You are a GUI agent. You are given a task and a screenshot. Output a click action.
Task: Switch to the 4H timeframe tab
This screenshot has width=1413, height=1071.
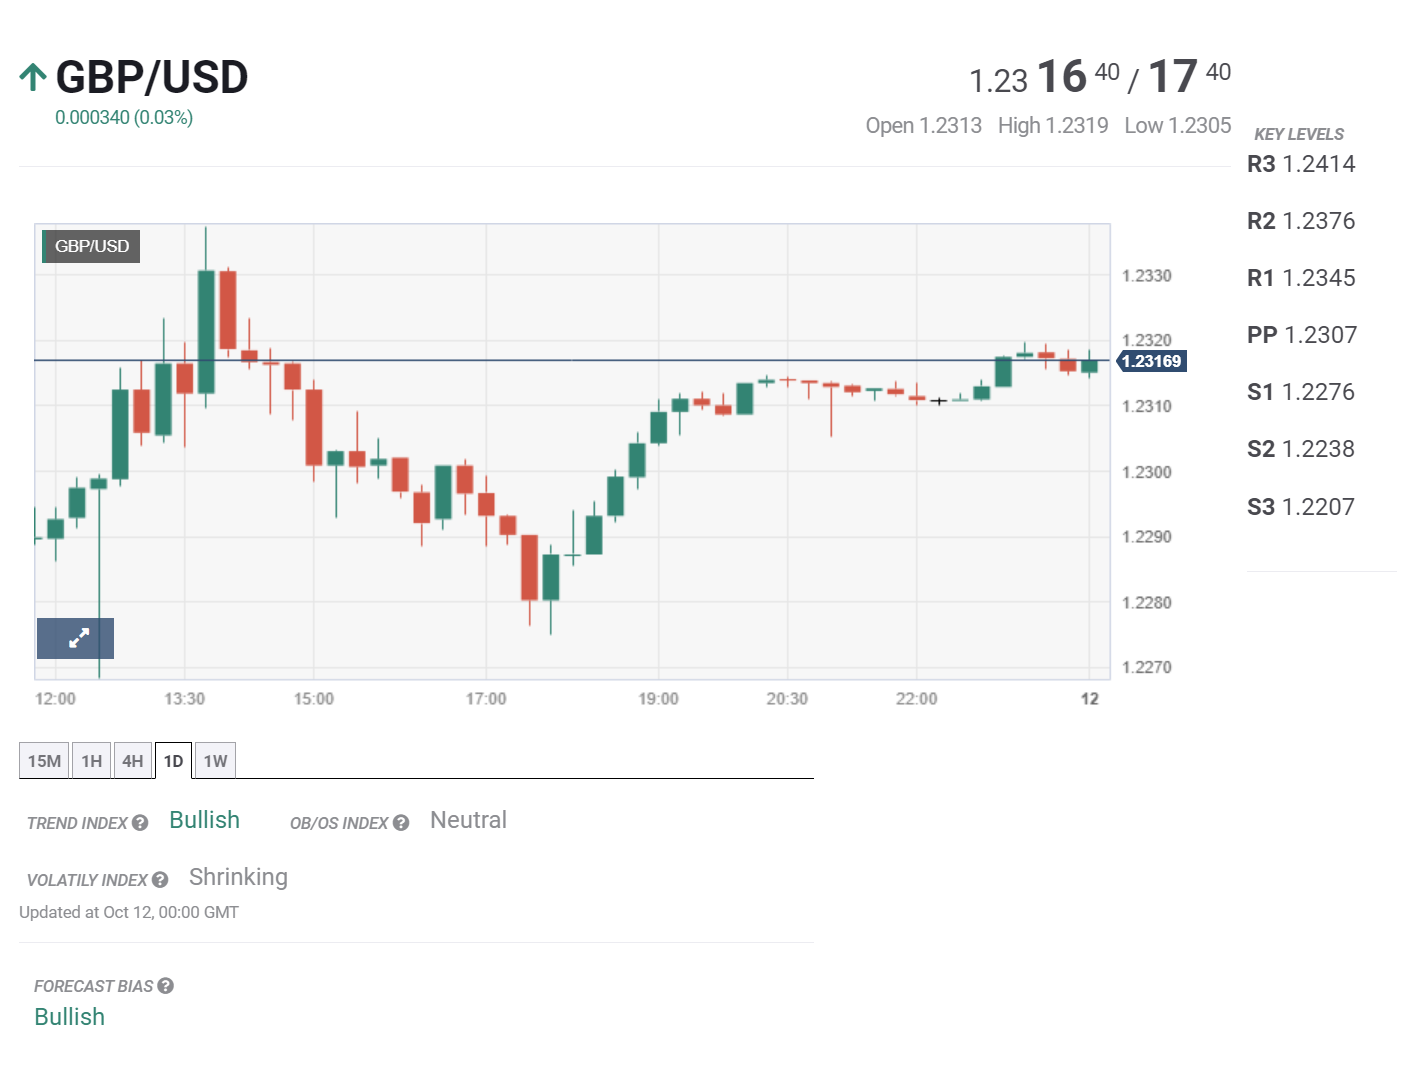click(x=133, y=761)
